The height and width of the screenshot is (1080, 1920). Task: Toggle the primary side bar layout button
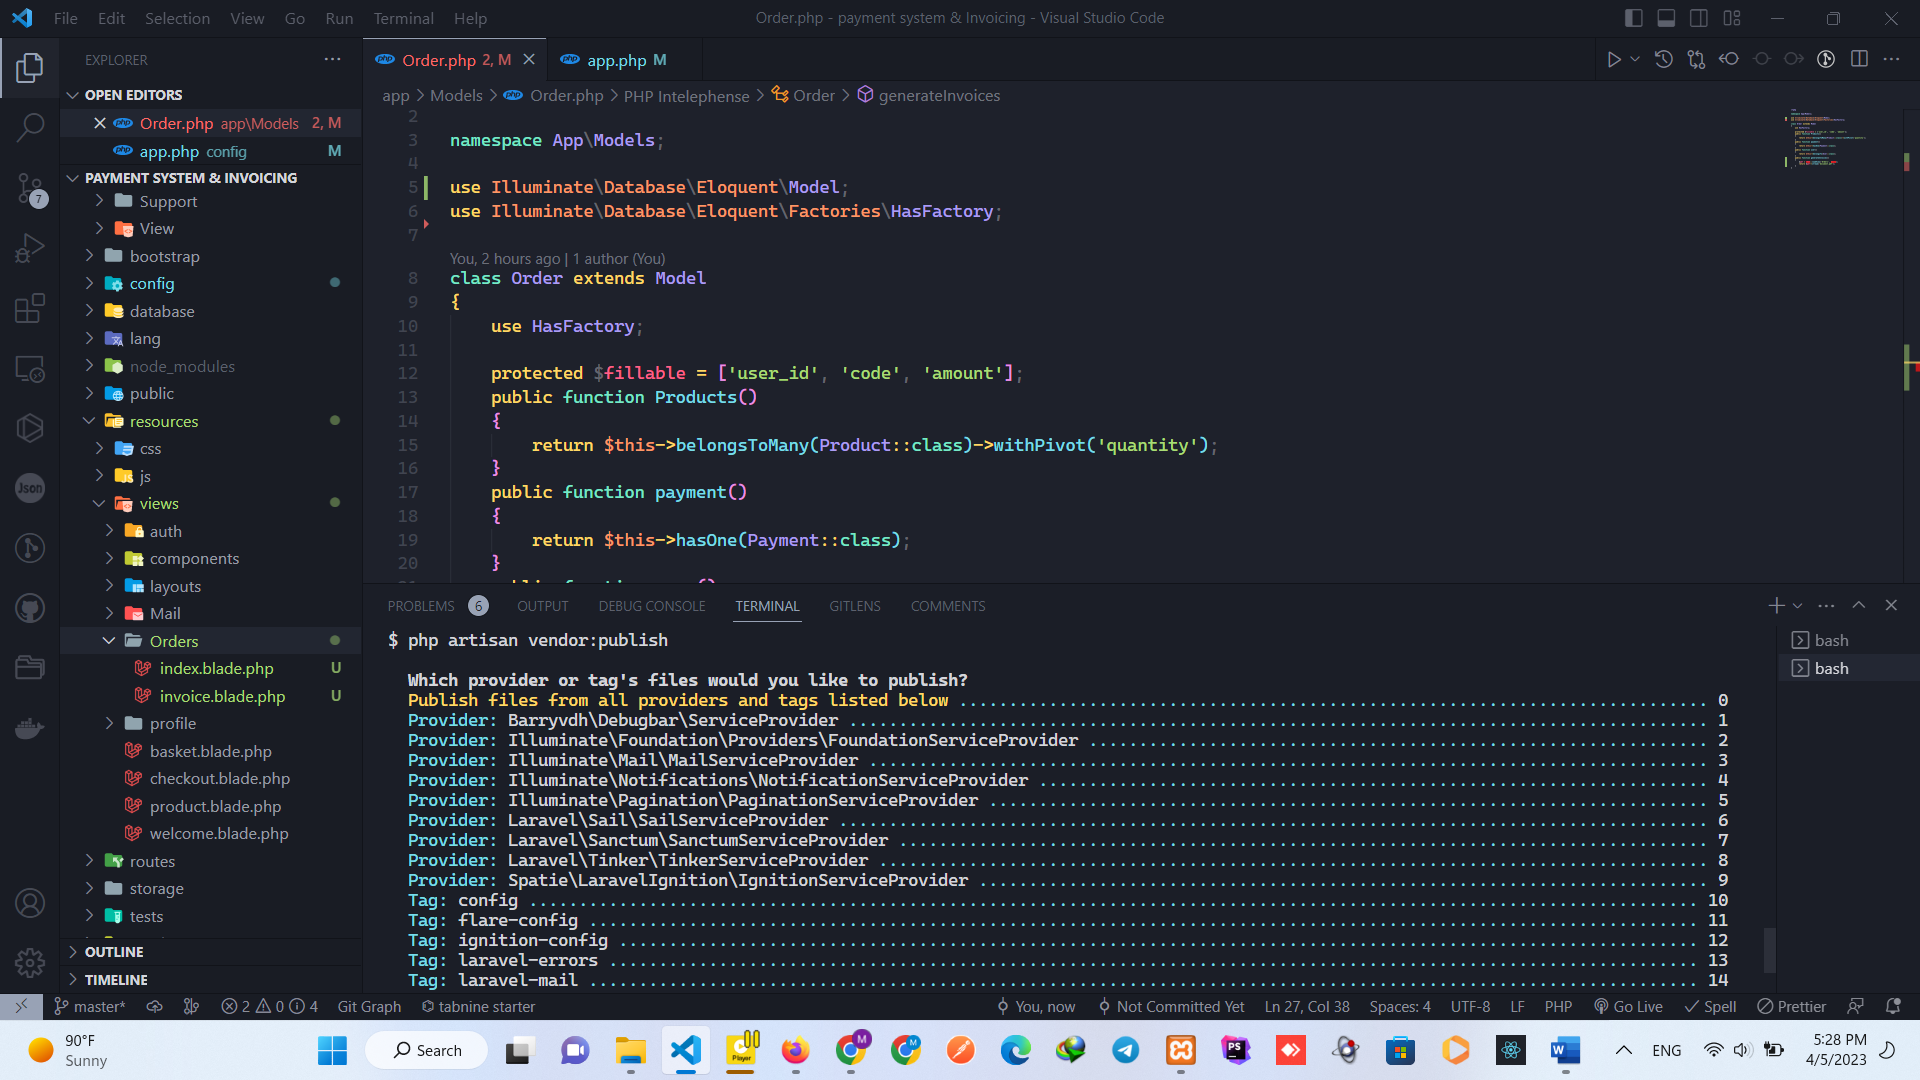[1634, 18]
